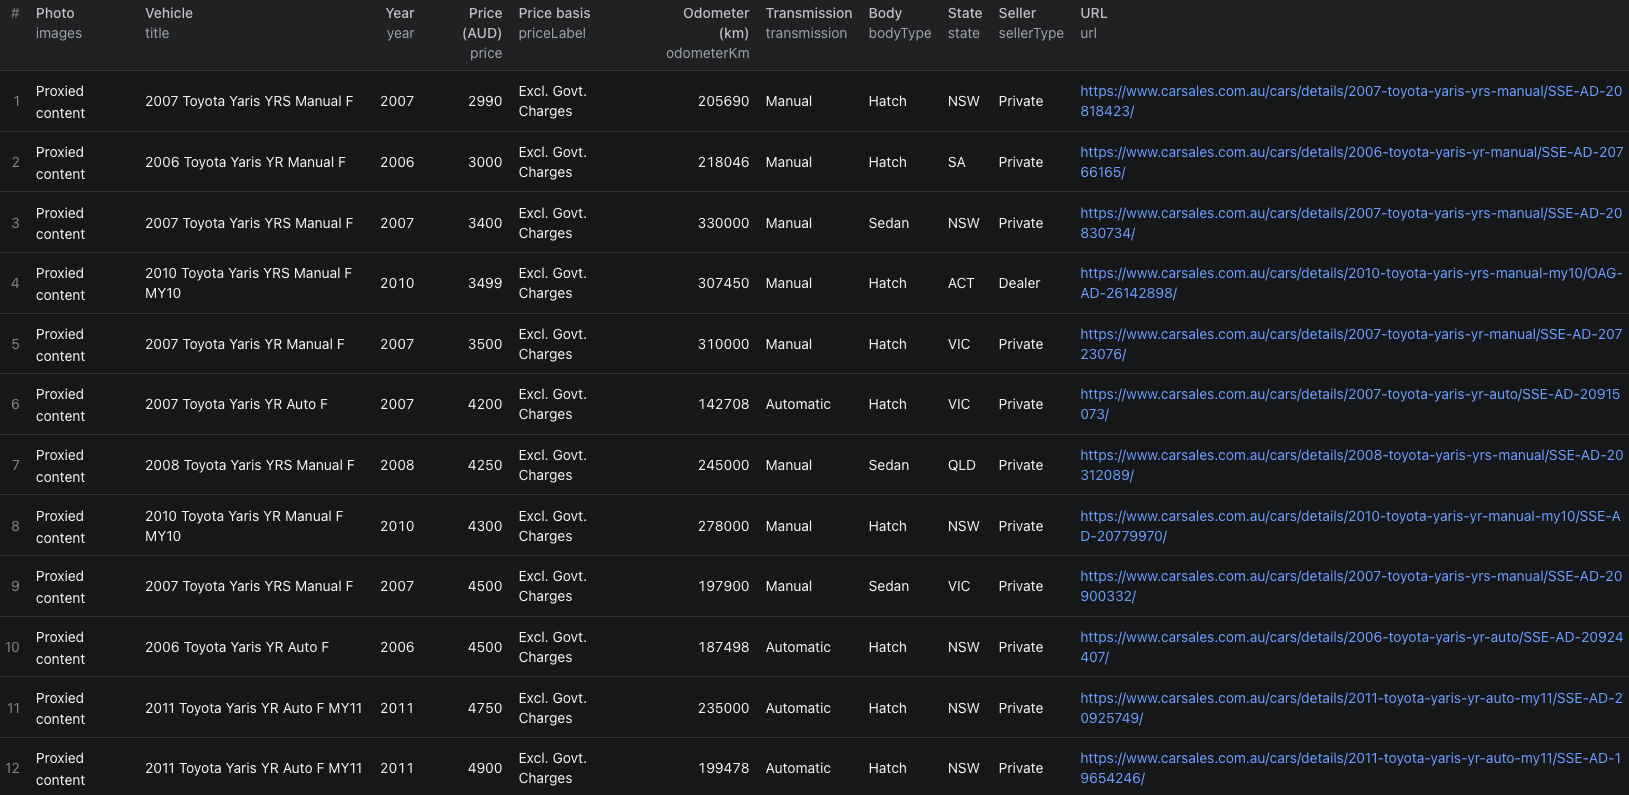
Task: Select the odometer value 218046
Action: [x=723, y=162]
